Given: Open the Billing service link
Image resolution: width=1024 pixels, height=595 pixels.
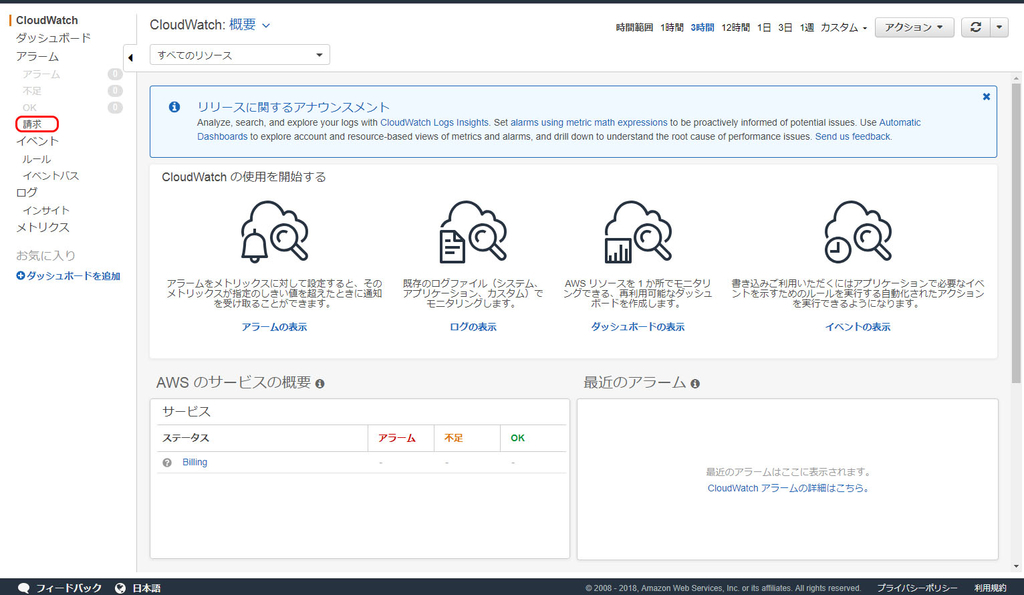Looking at the screenshot, I should [x=194, y=463].
